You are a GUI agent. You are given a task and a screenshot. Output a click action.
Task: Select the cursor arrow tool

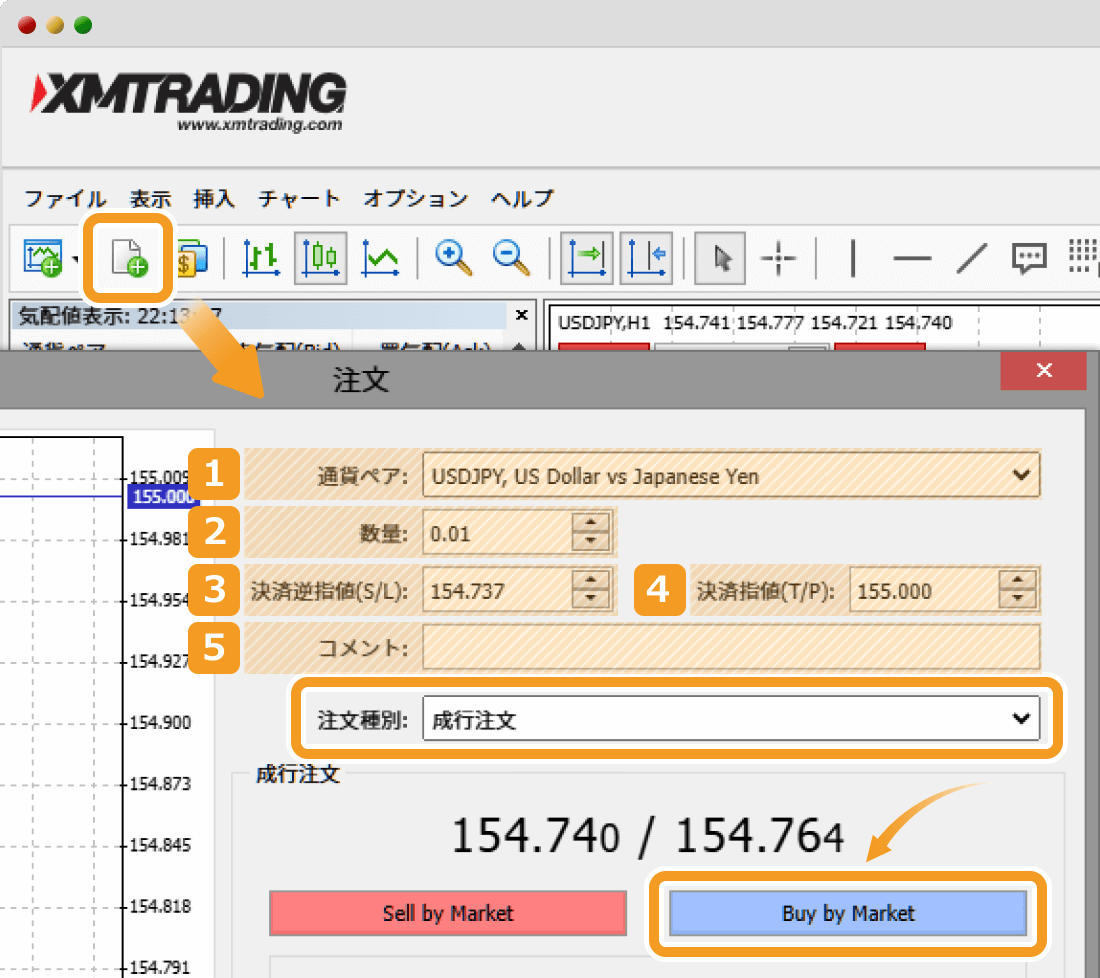pos(720,258)
